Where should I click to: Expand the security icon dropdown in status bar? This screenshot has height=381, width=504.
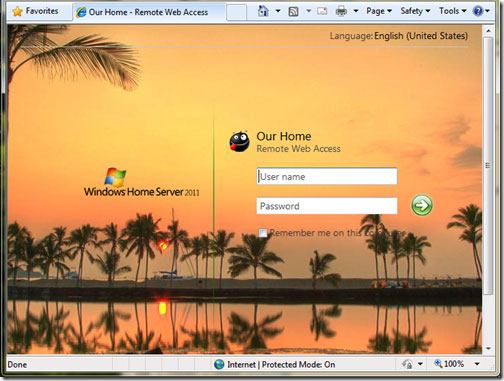point(420,364)
